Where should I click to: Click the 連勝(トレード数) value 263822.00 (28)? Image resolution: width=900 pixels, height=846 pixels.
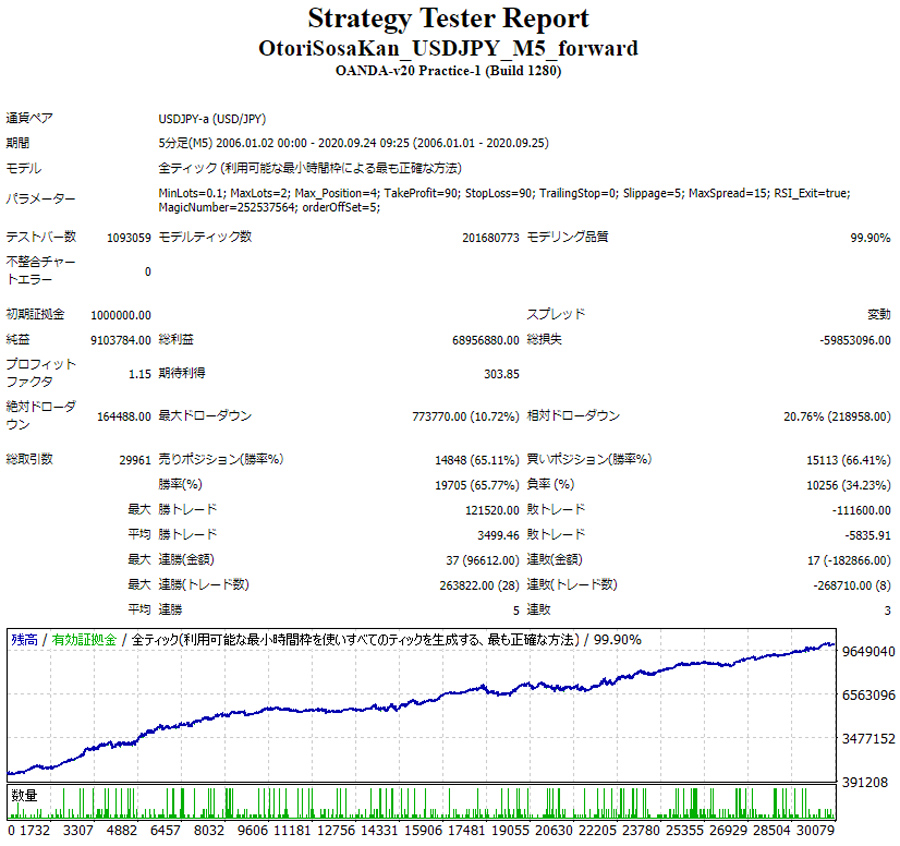[x=479, y=585]
